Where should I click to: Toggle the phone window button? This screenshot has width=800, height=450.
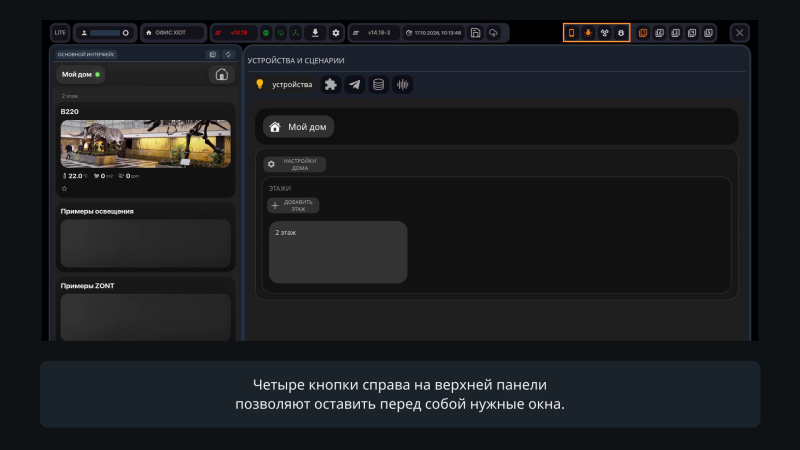pos(571,33)
